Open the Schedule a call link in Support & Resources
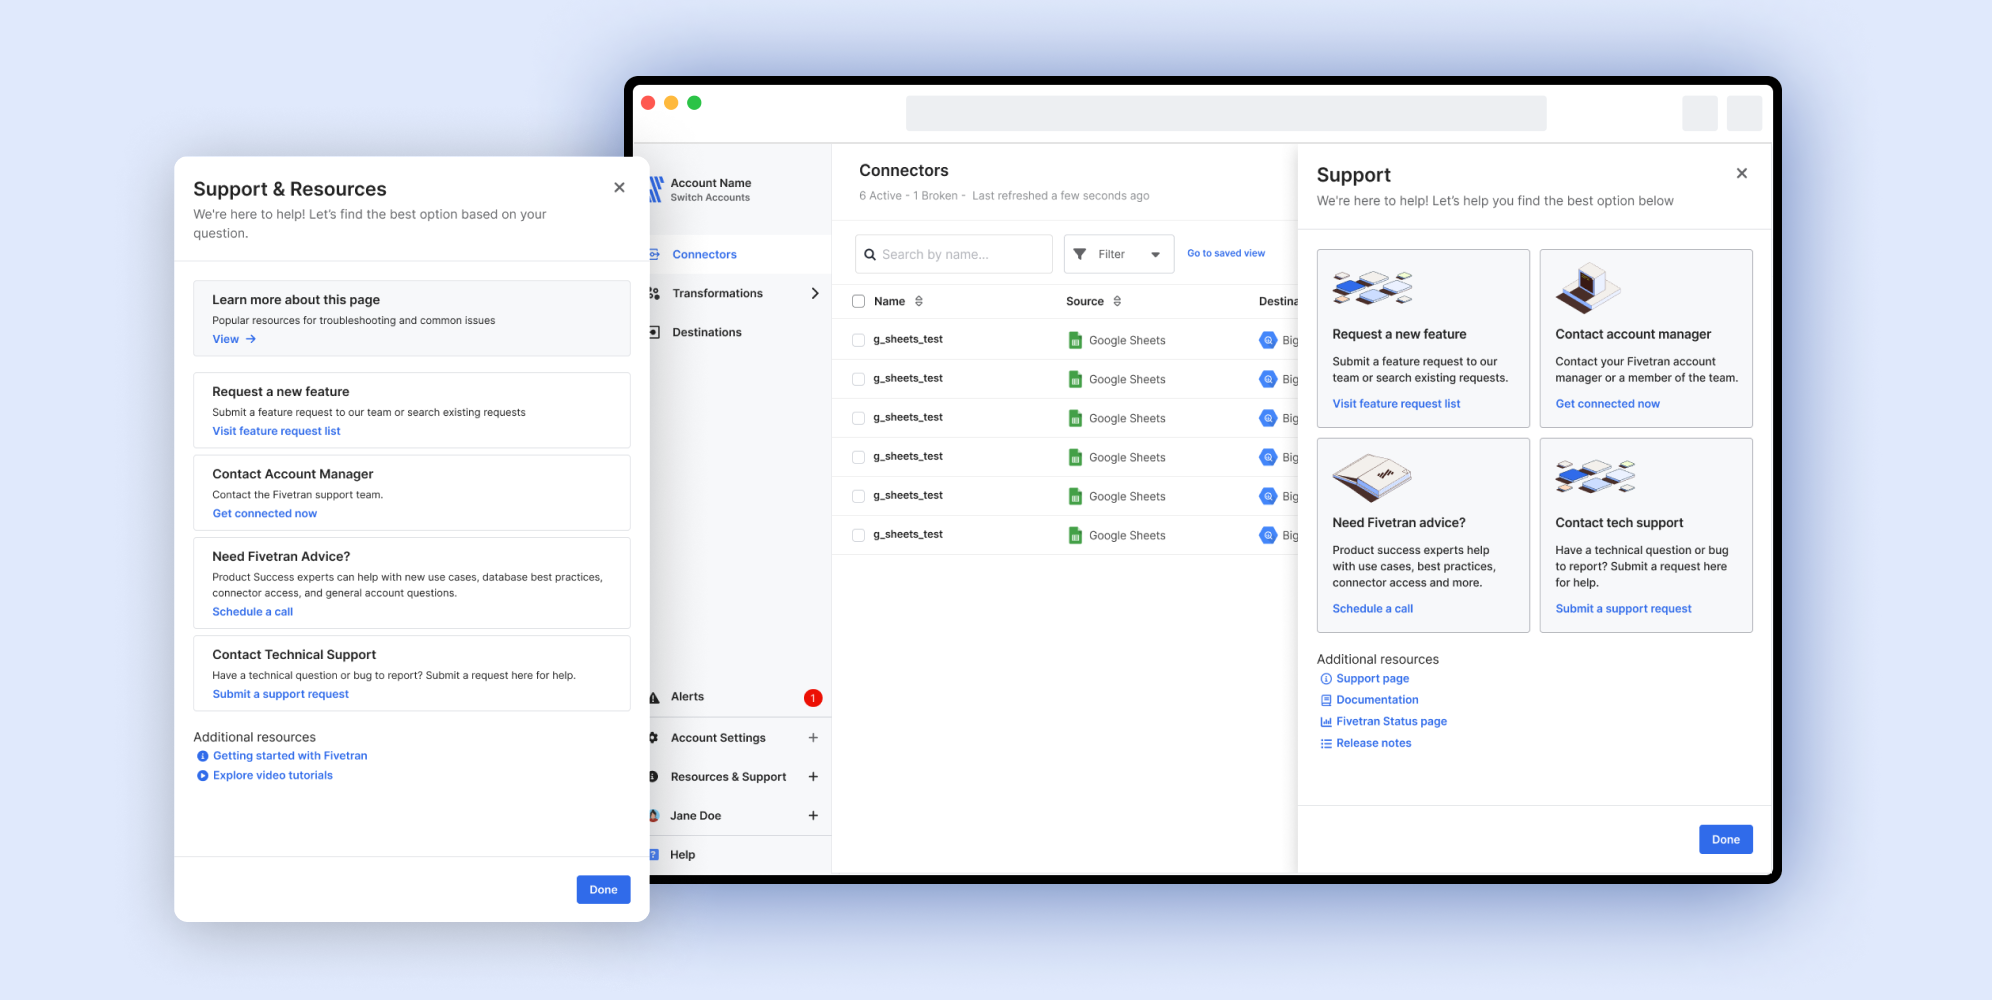 tap(252, 612)
